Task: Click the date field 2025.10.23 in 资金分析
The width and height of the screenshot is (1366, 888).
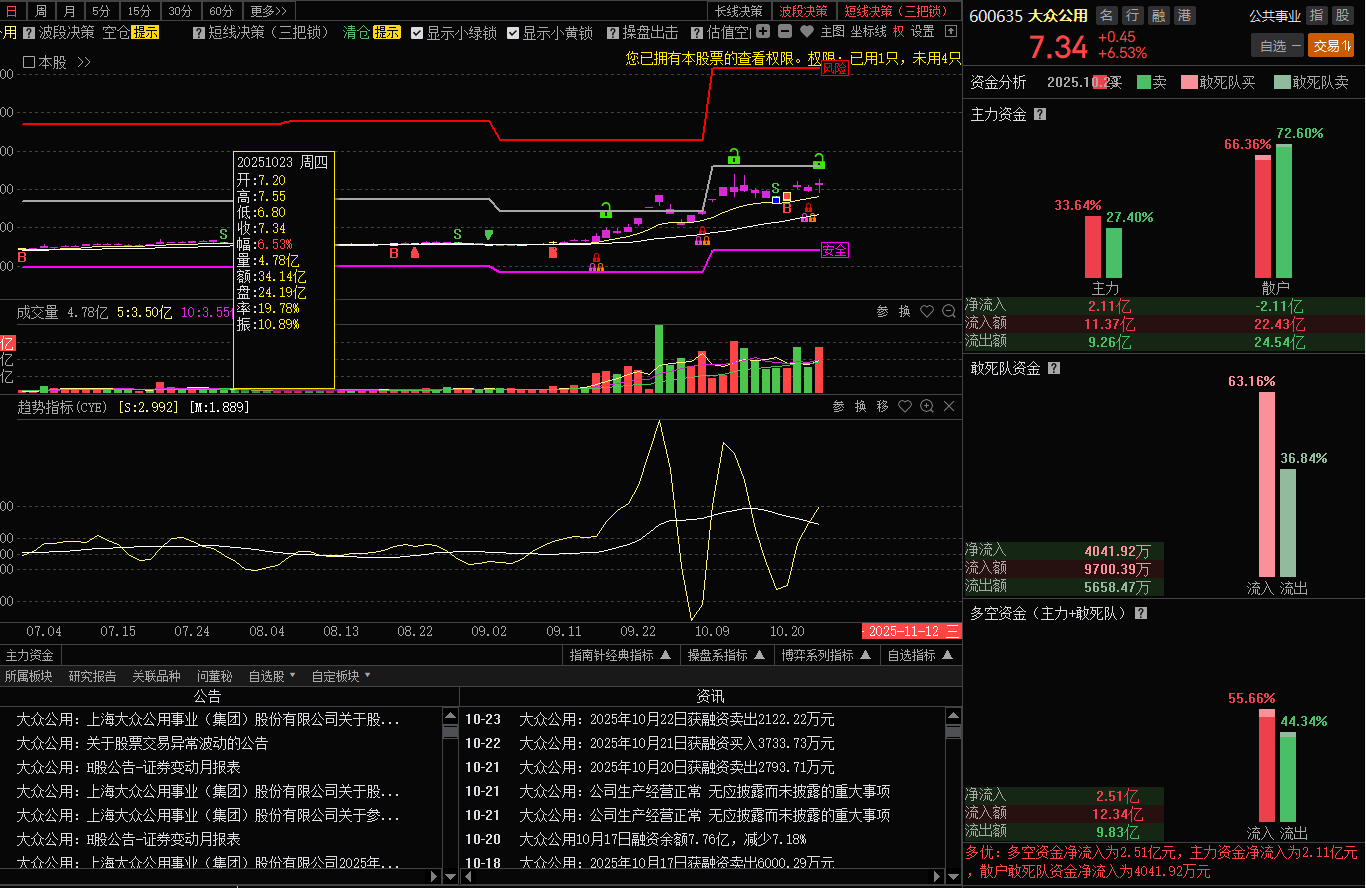Action: click(1084, 82)
